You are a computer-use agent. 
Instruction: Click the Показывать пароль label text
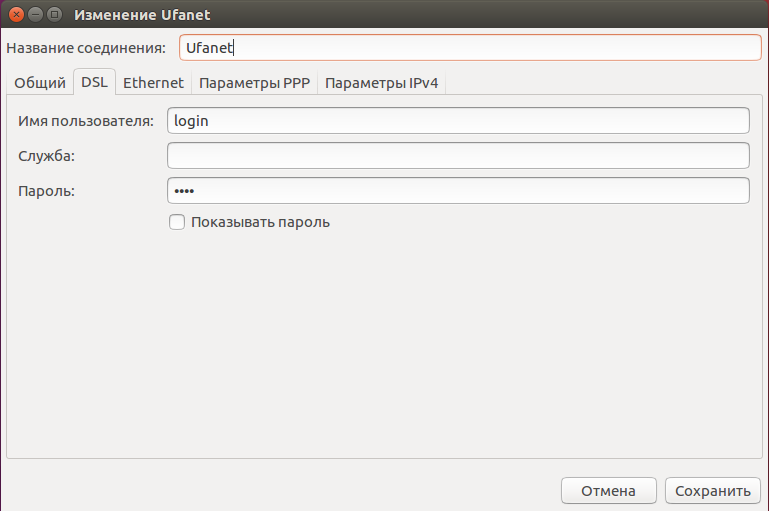tap(260, 222)
